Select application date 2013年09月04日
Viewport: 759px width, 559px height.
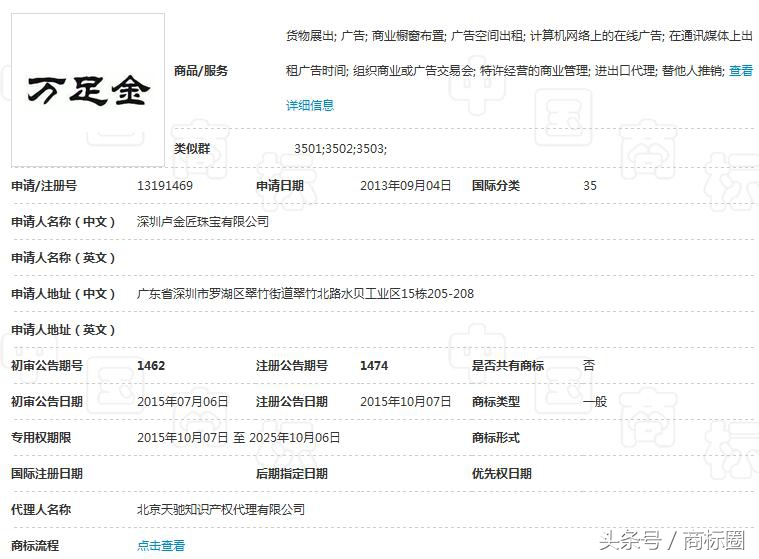[406, 185]
